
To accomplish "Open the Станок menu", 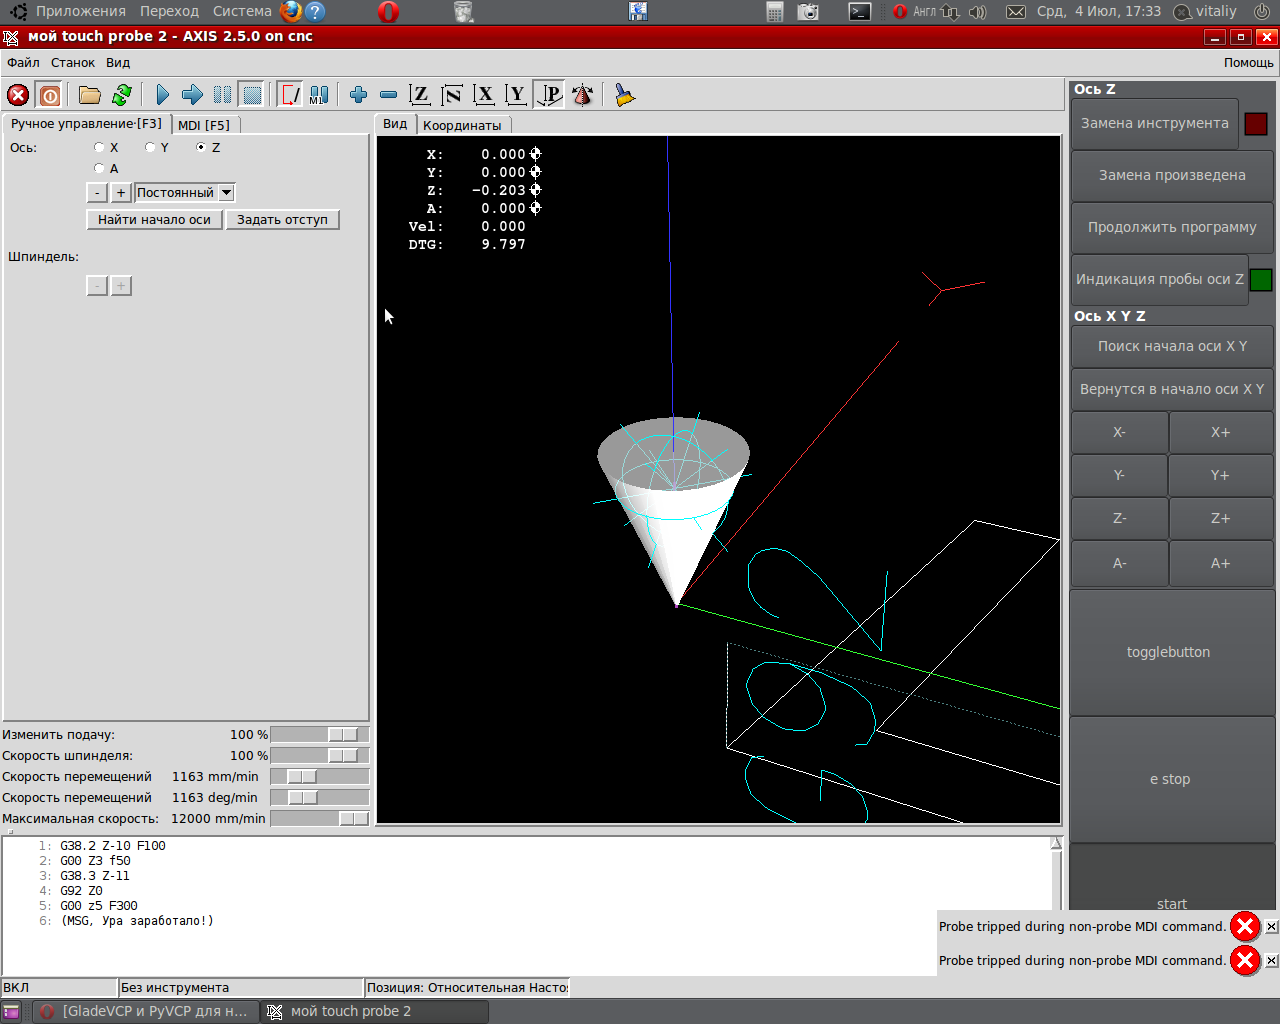I will coord(73,62).
